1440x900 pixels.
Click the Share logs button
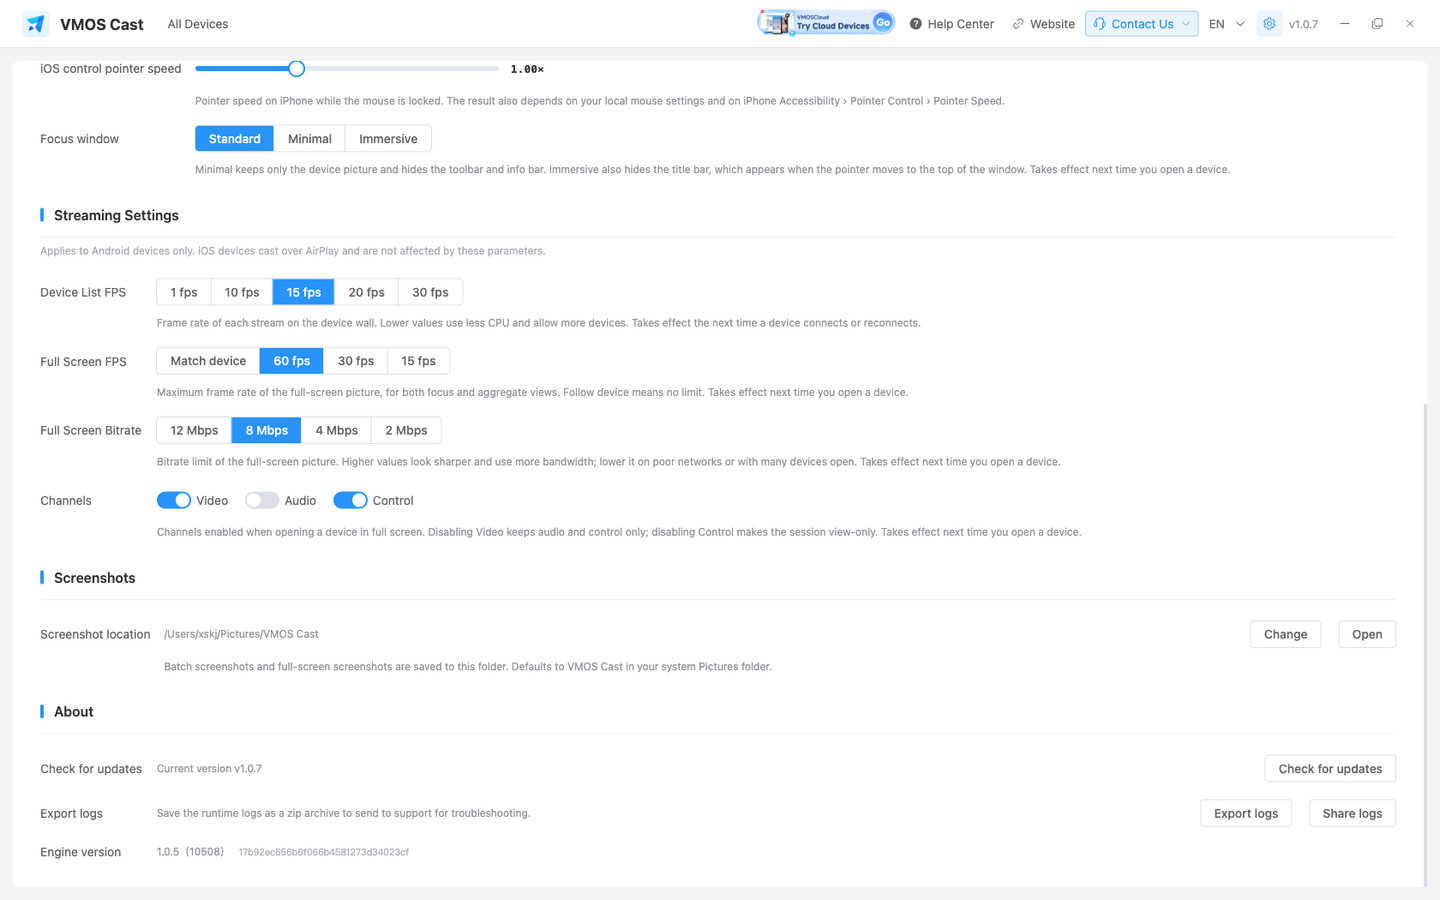coord(1352,813)
